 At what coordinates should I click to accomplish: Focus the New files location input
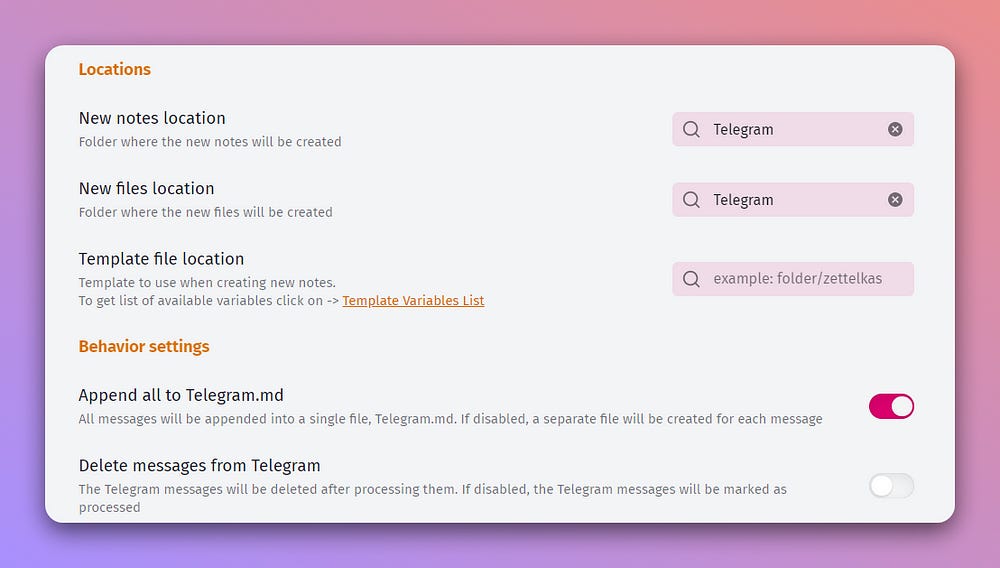click(x=793, y=200)
